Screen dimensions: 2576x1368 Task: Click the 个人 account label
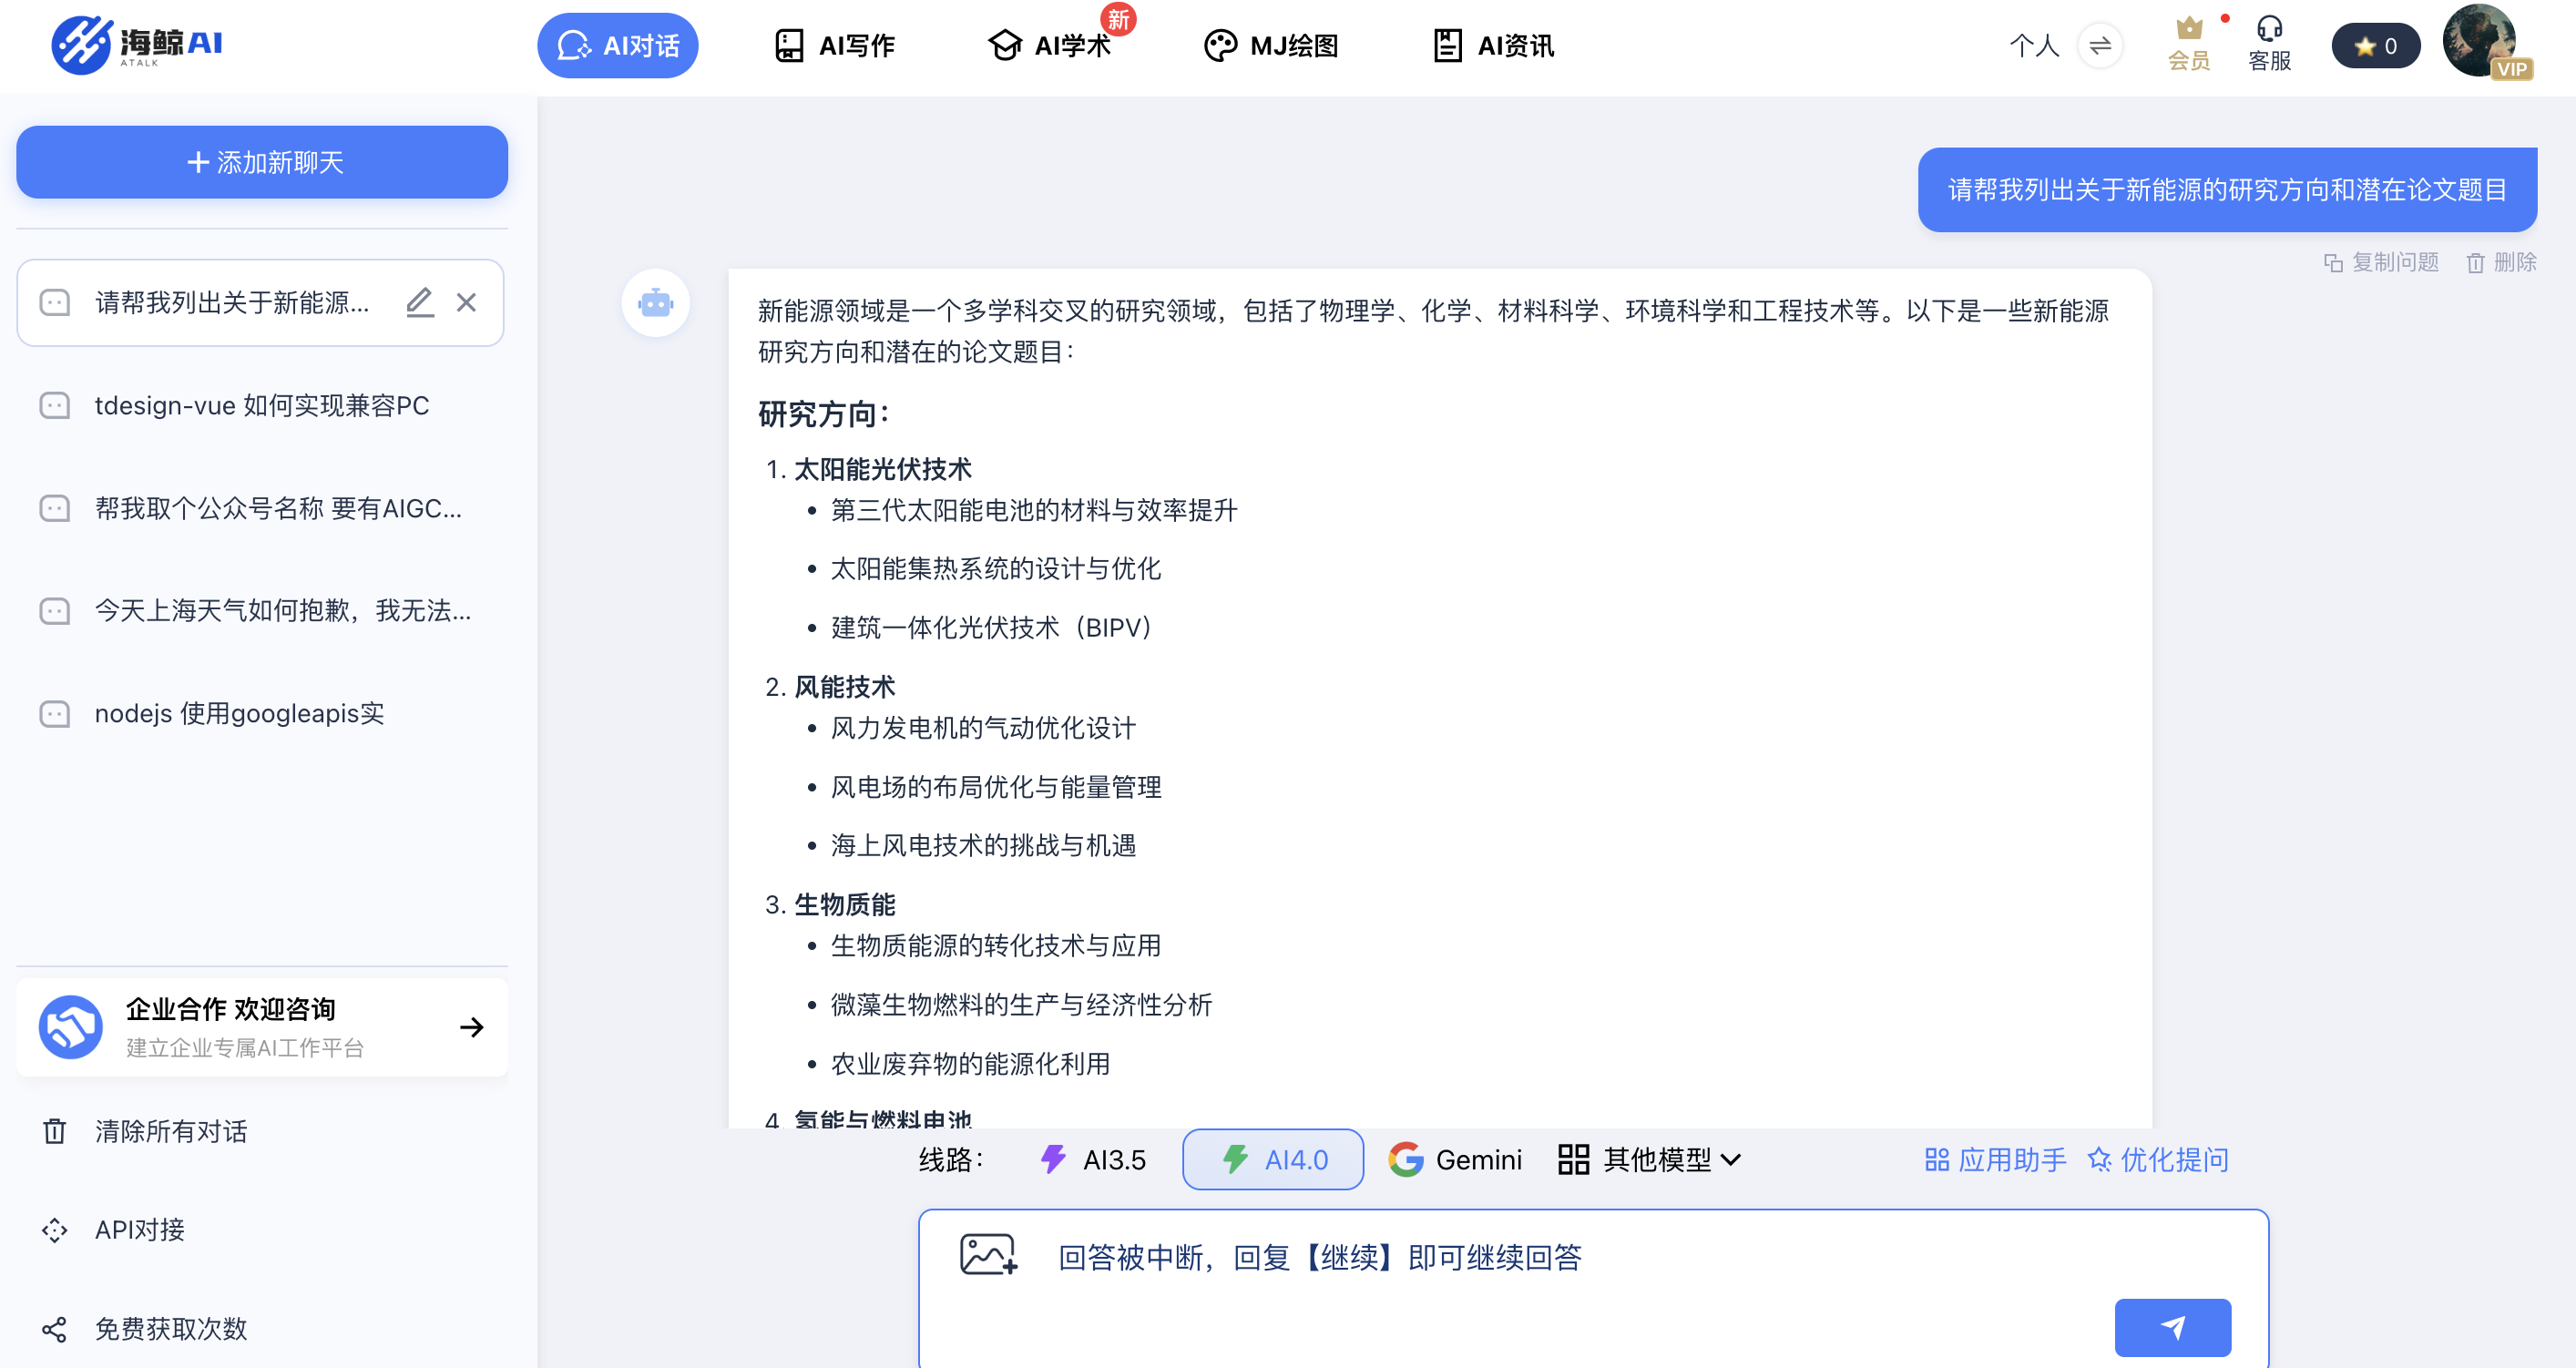coord(2035,45)
